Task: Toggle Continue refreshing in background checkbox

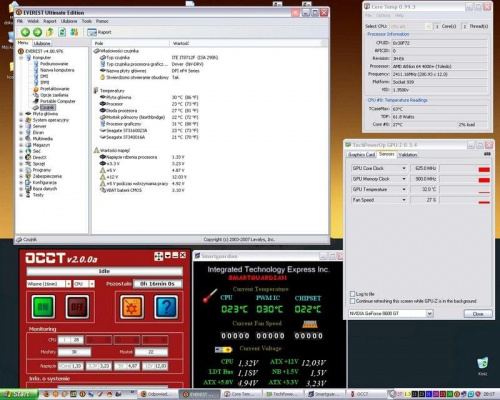Action: click(x=352, y=301)
